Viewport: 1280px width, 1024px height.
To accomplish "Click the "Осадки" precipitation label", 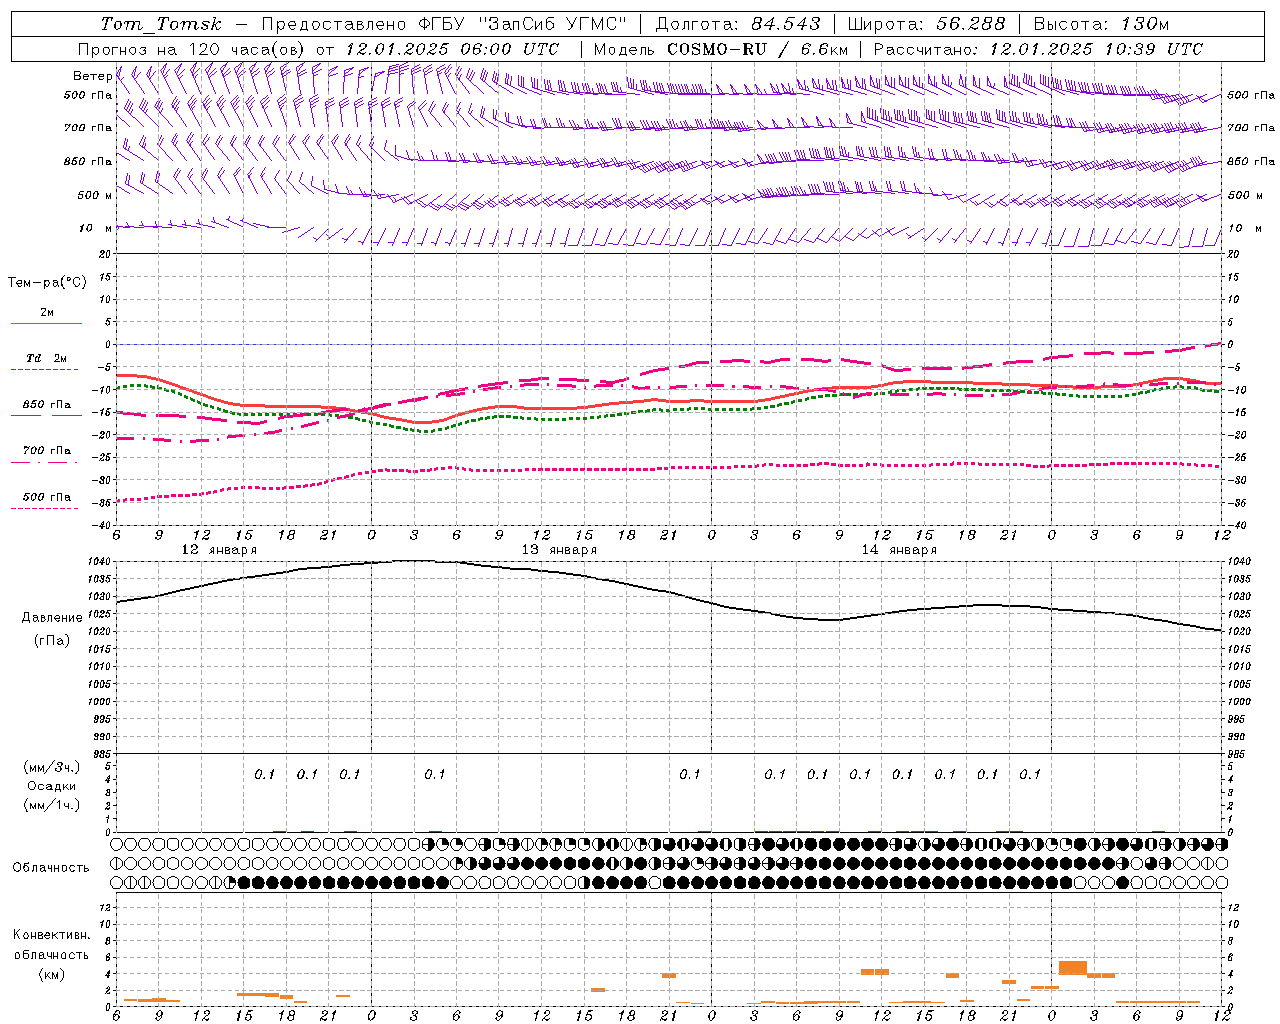I will coord(52,786).
